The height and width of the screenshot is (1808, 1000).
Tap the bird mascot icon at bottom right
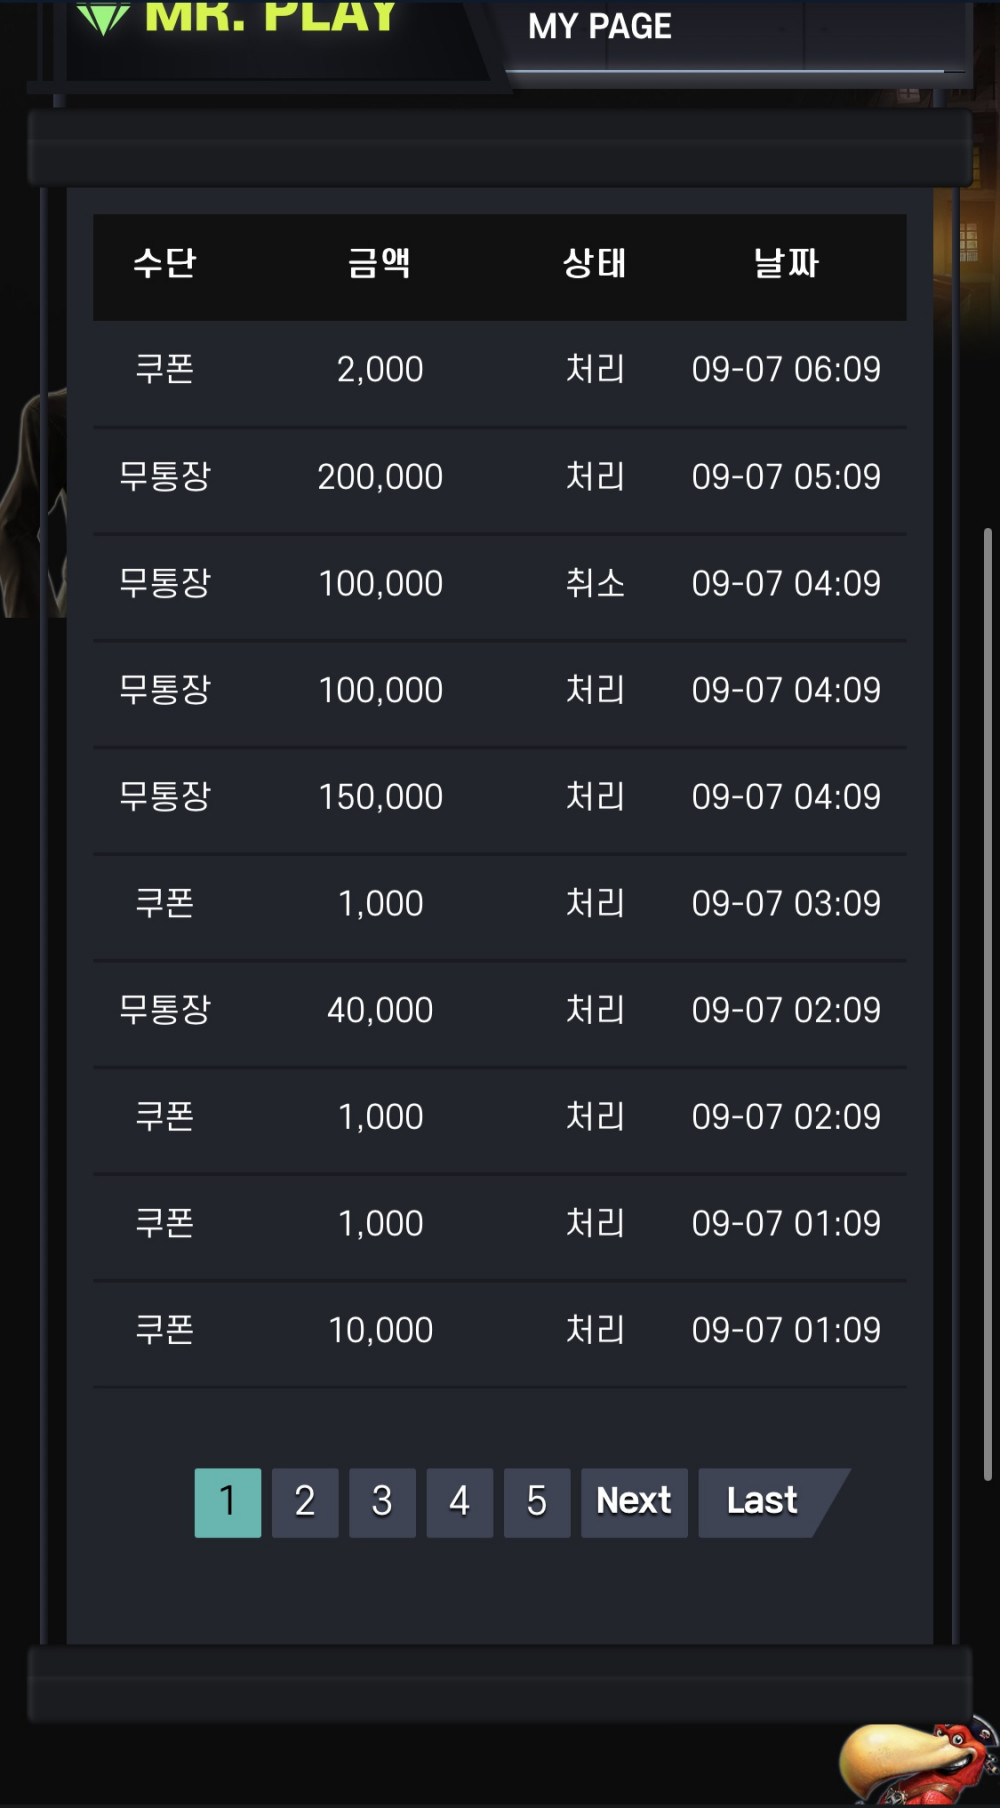pyautogui.click(x=917, y=1762)
